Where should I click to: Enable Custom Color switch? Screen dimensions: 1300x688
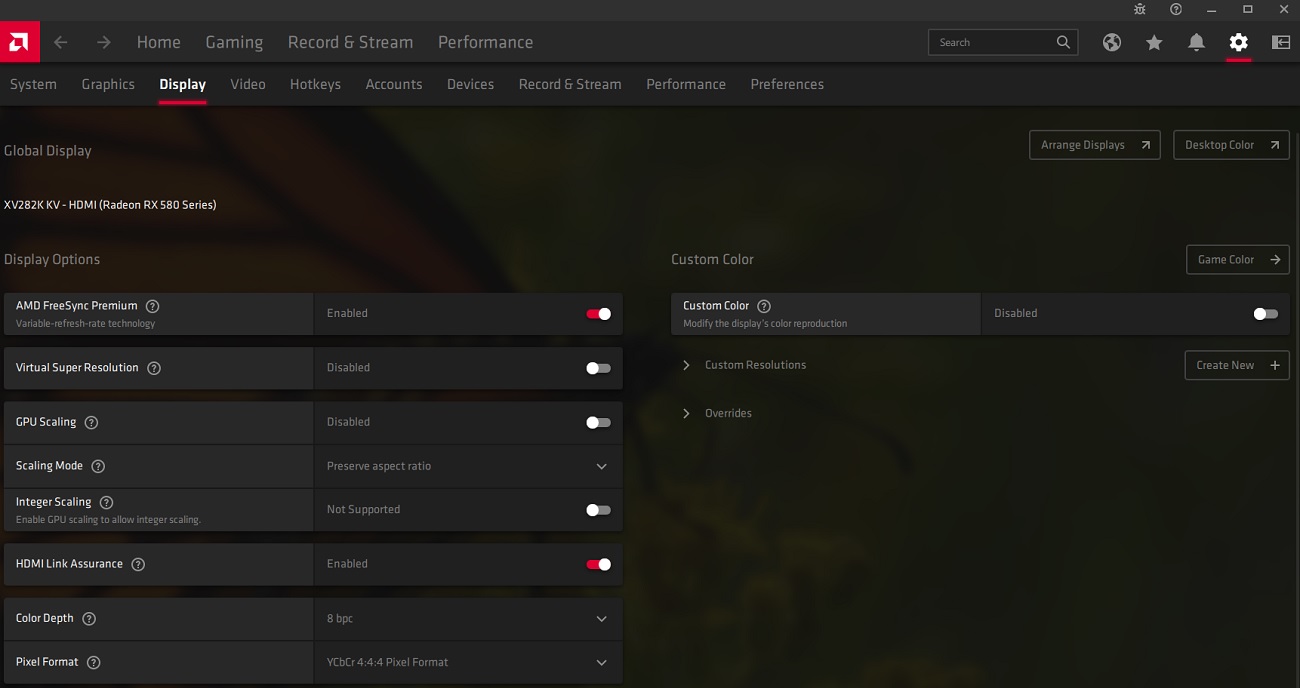pos(1265,314)
